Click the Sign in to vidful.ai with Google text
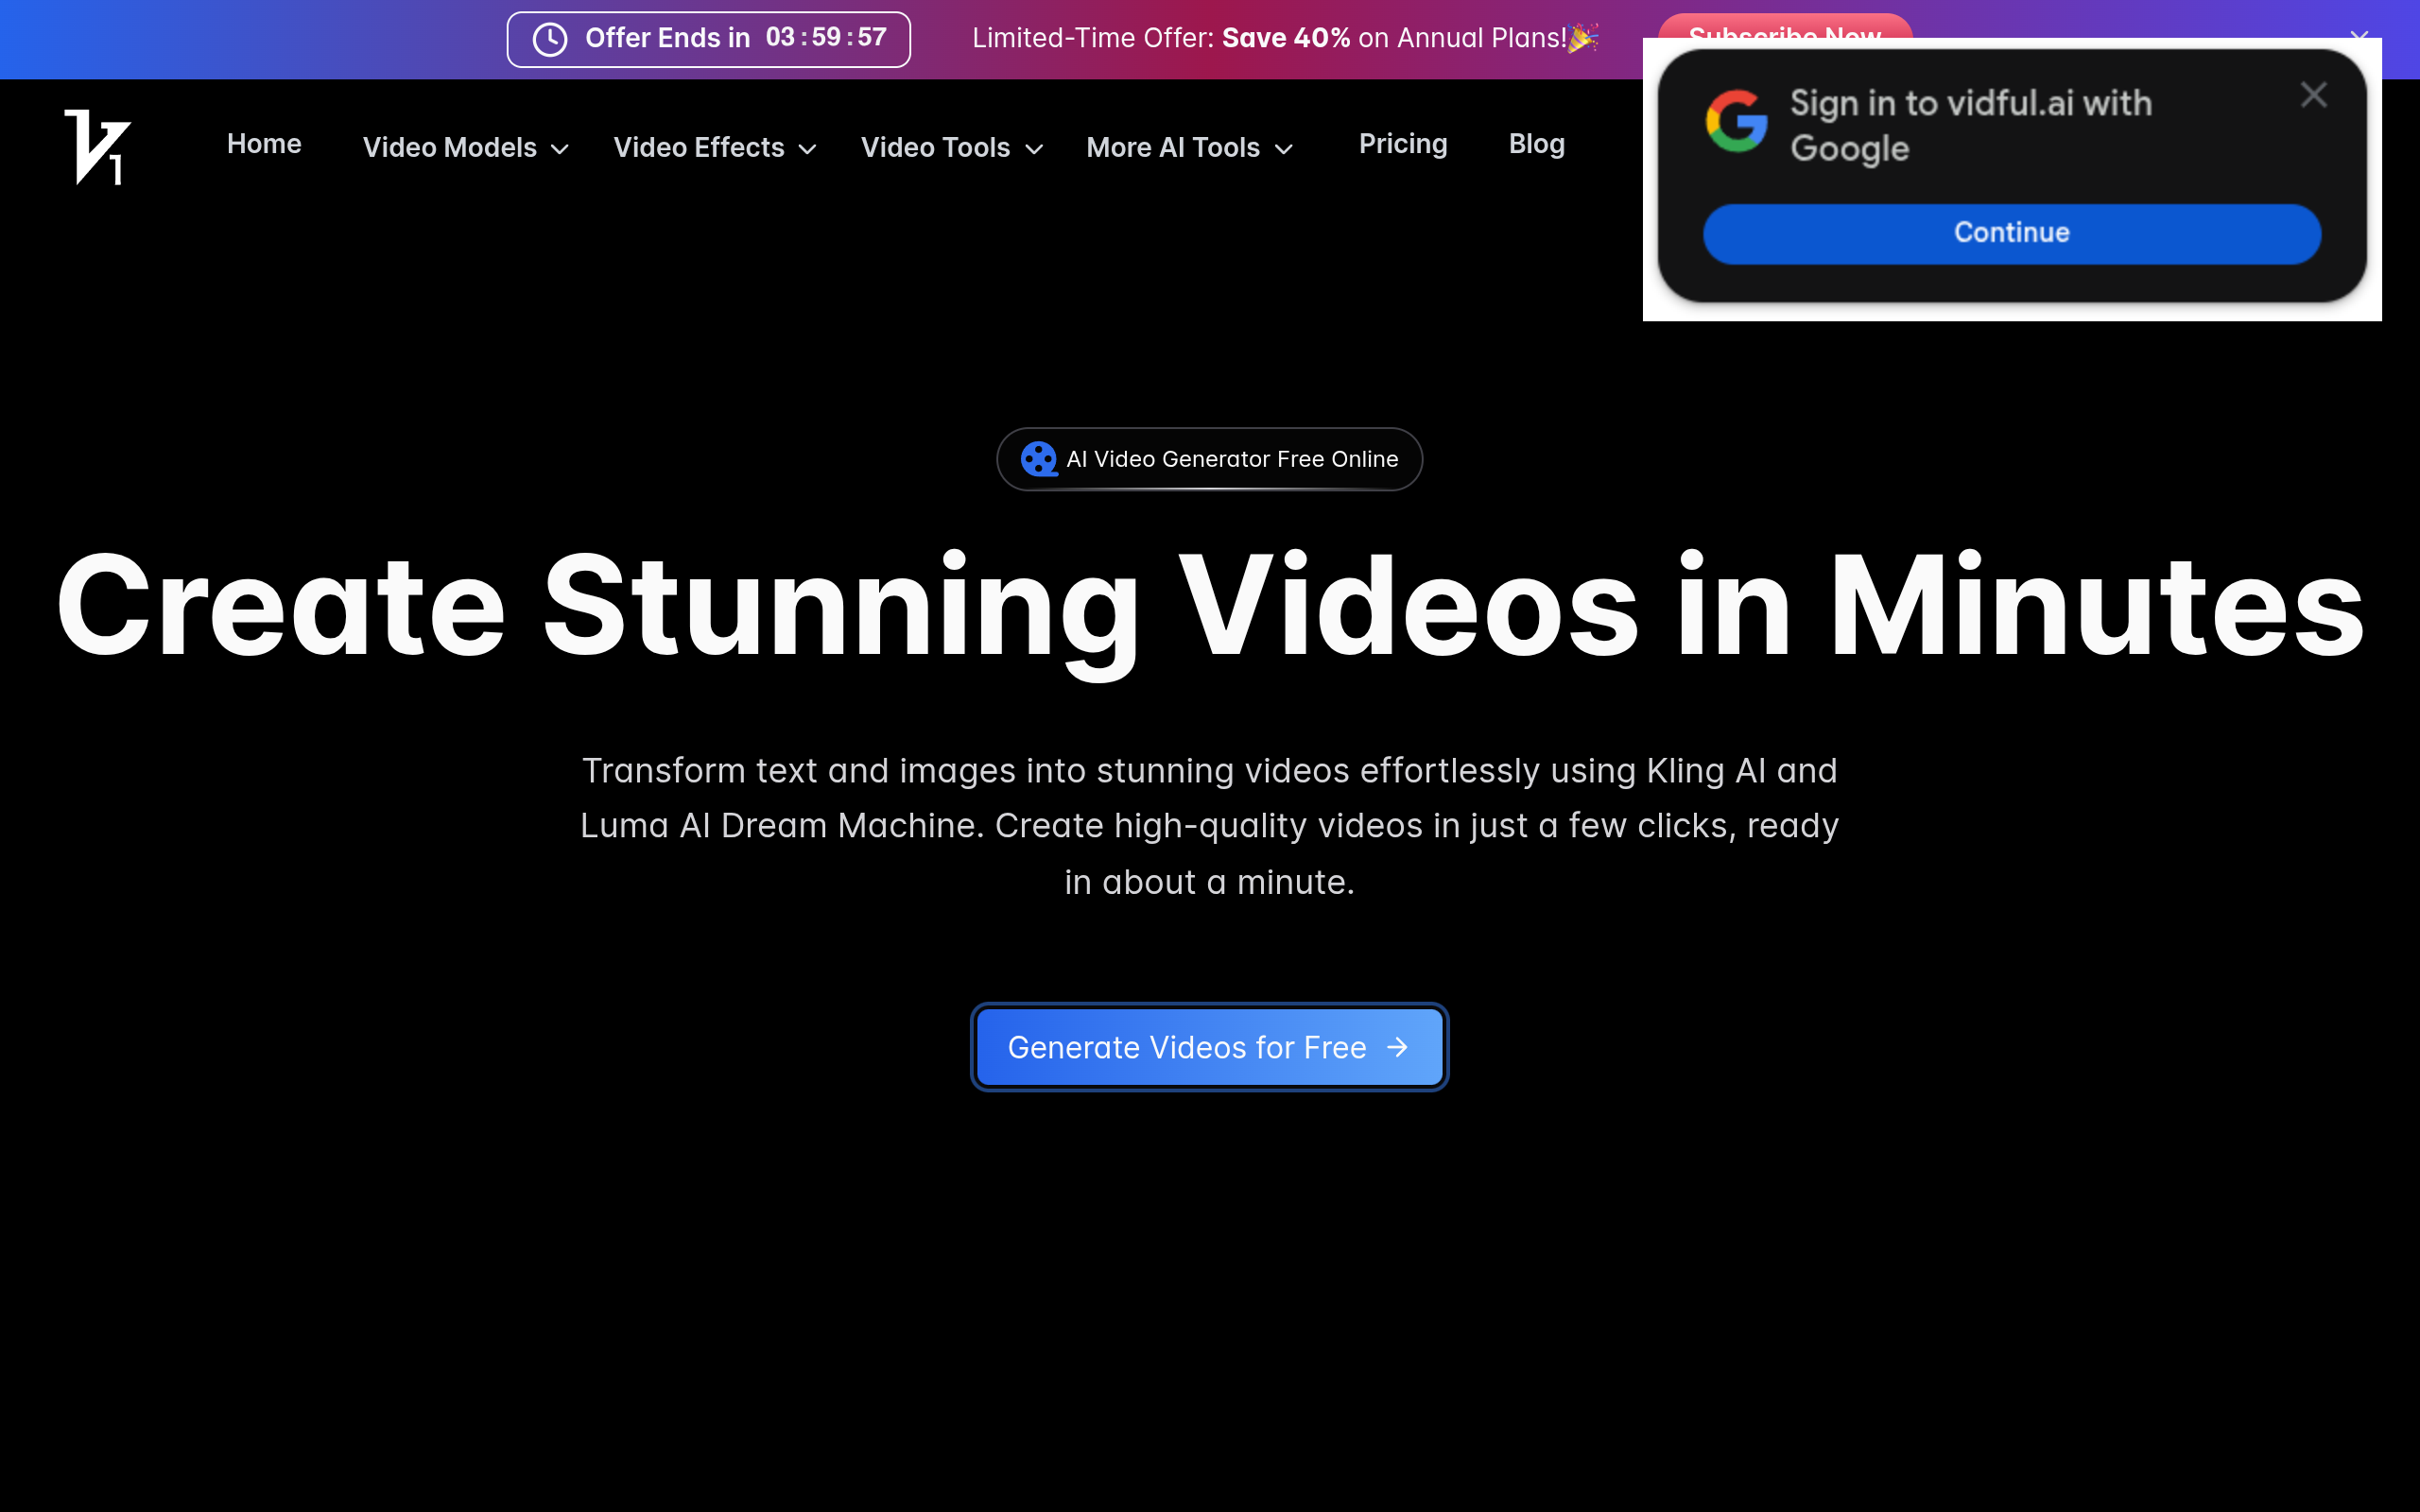The height and width of the screenshot is (1512, 2420). point(1970,125)
